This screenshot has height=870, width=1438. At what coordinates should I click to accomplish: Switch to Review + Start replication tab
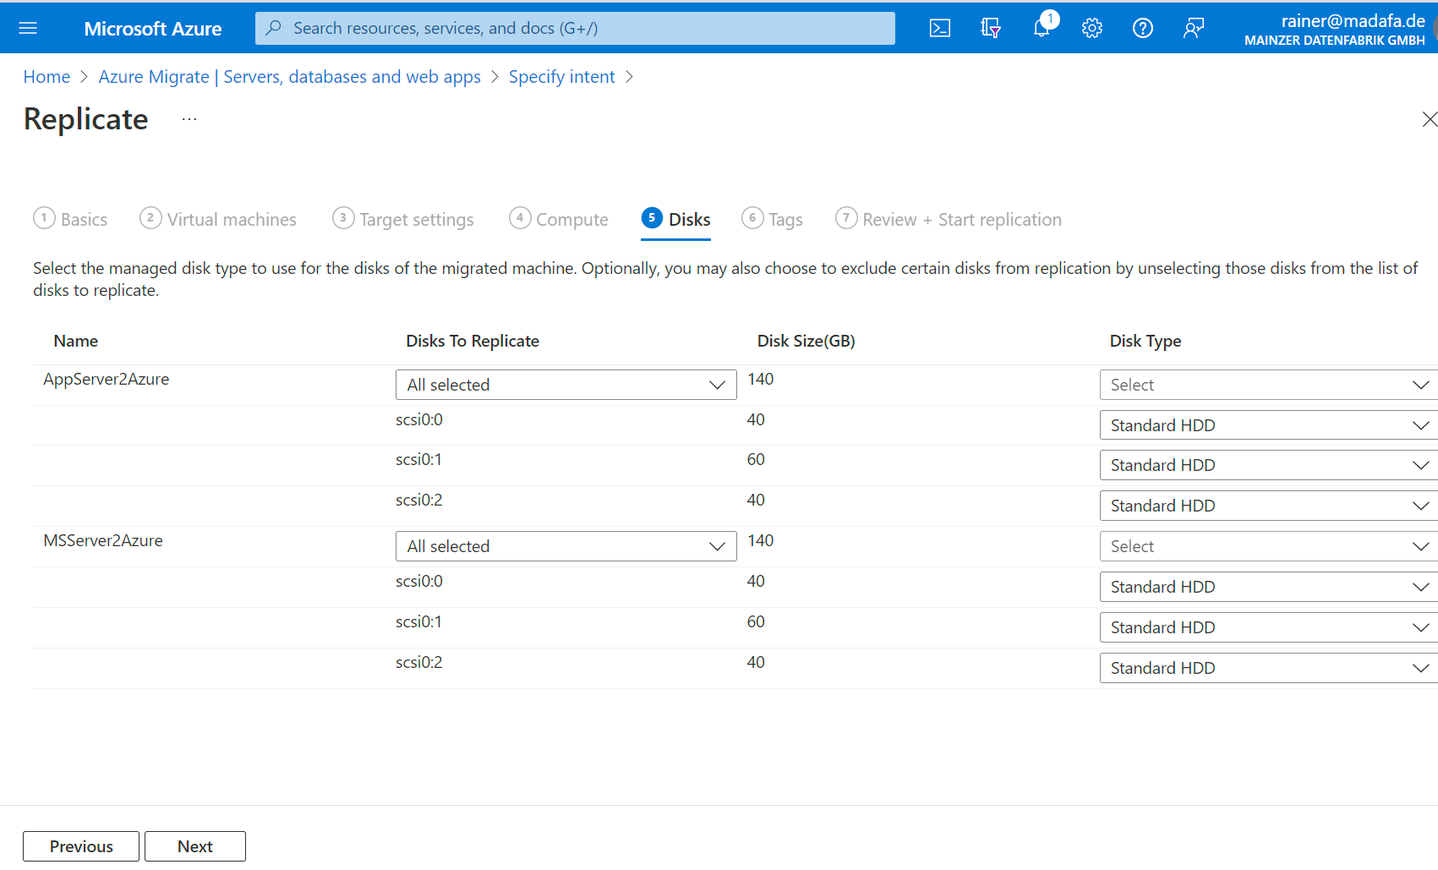pyautogui.click(x=948, y=219)
